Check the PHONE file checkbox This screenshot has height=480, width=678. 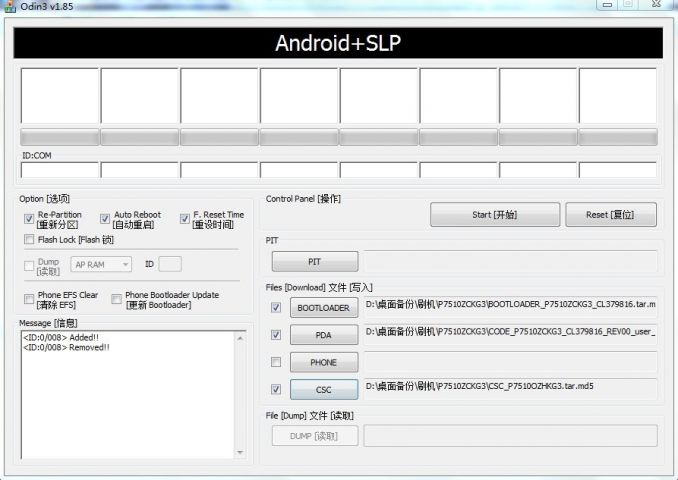(276, 362)
